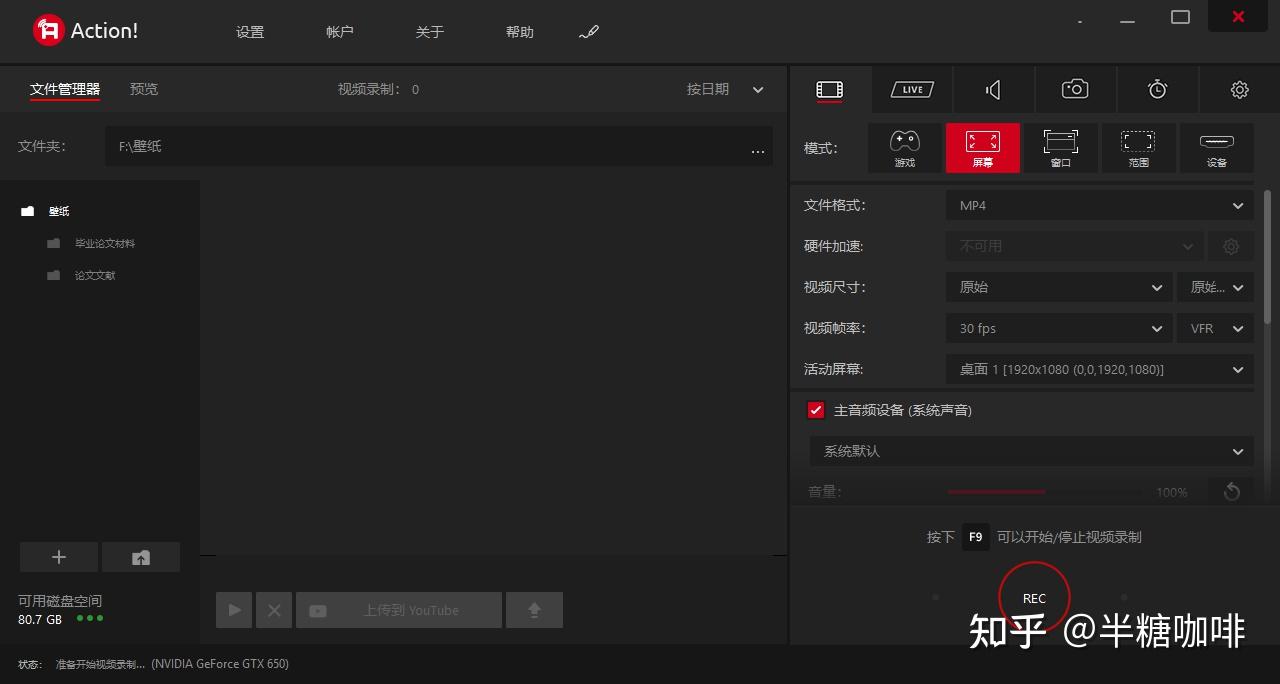Open the 设置 menu

click(250, 32)
